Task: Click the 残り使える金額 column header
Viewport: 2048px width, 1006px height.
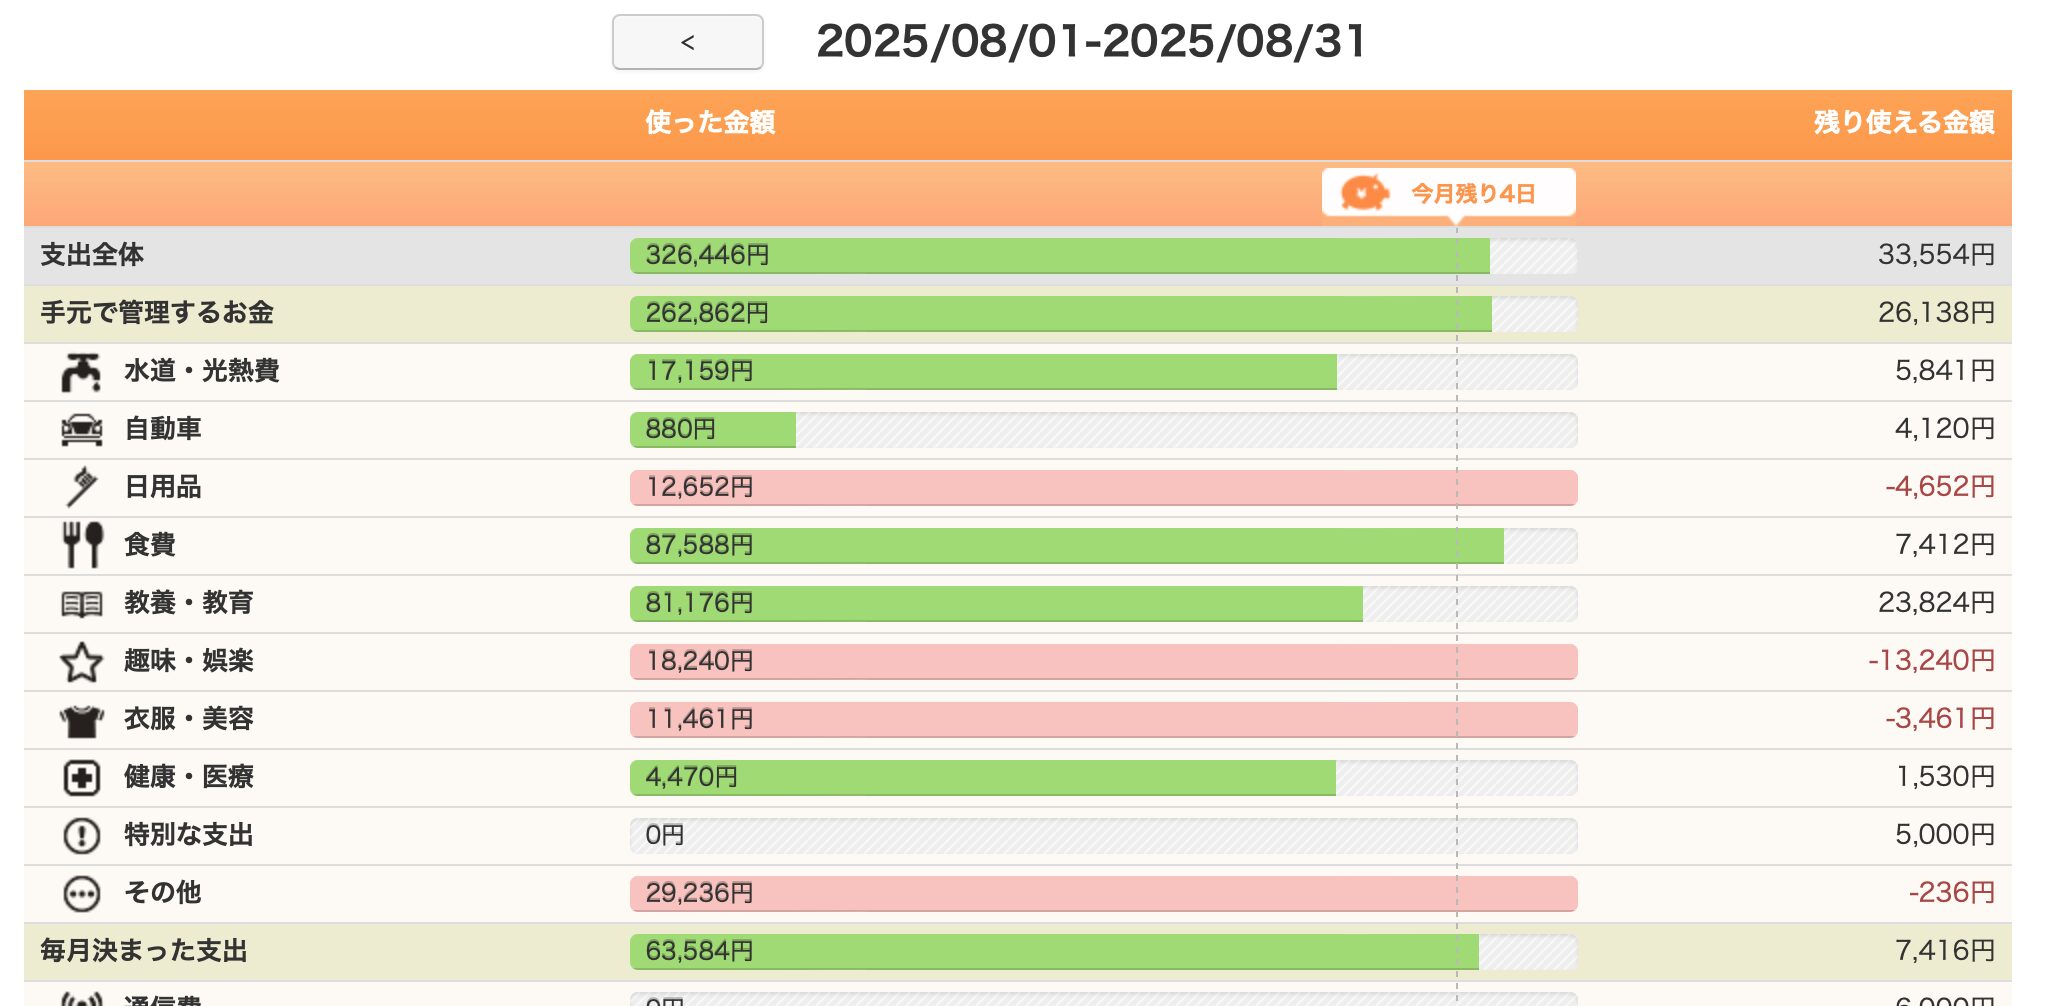Action: click(x=1904, y=122)
